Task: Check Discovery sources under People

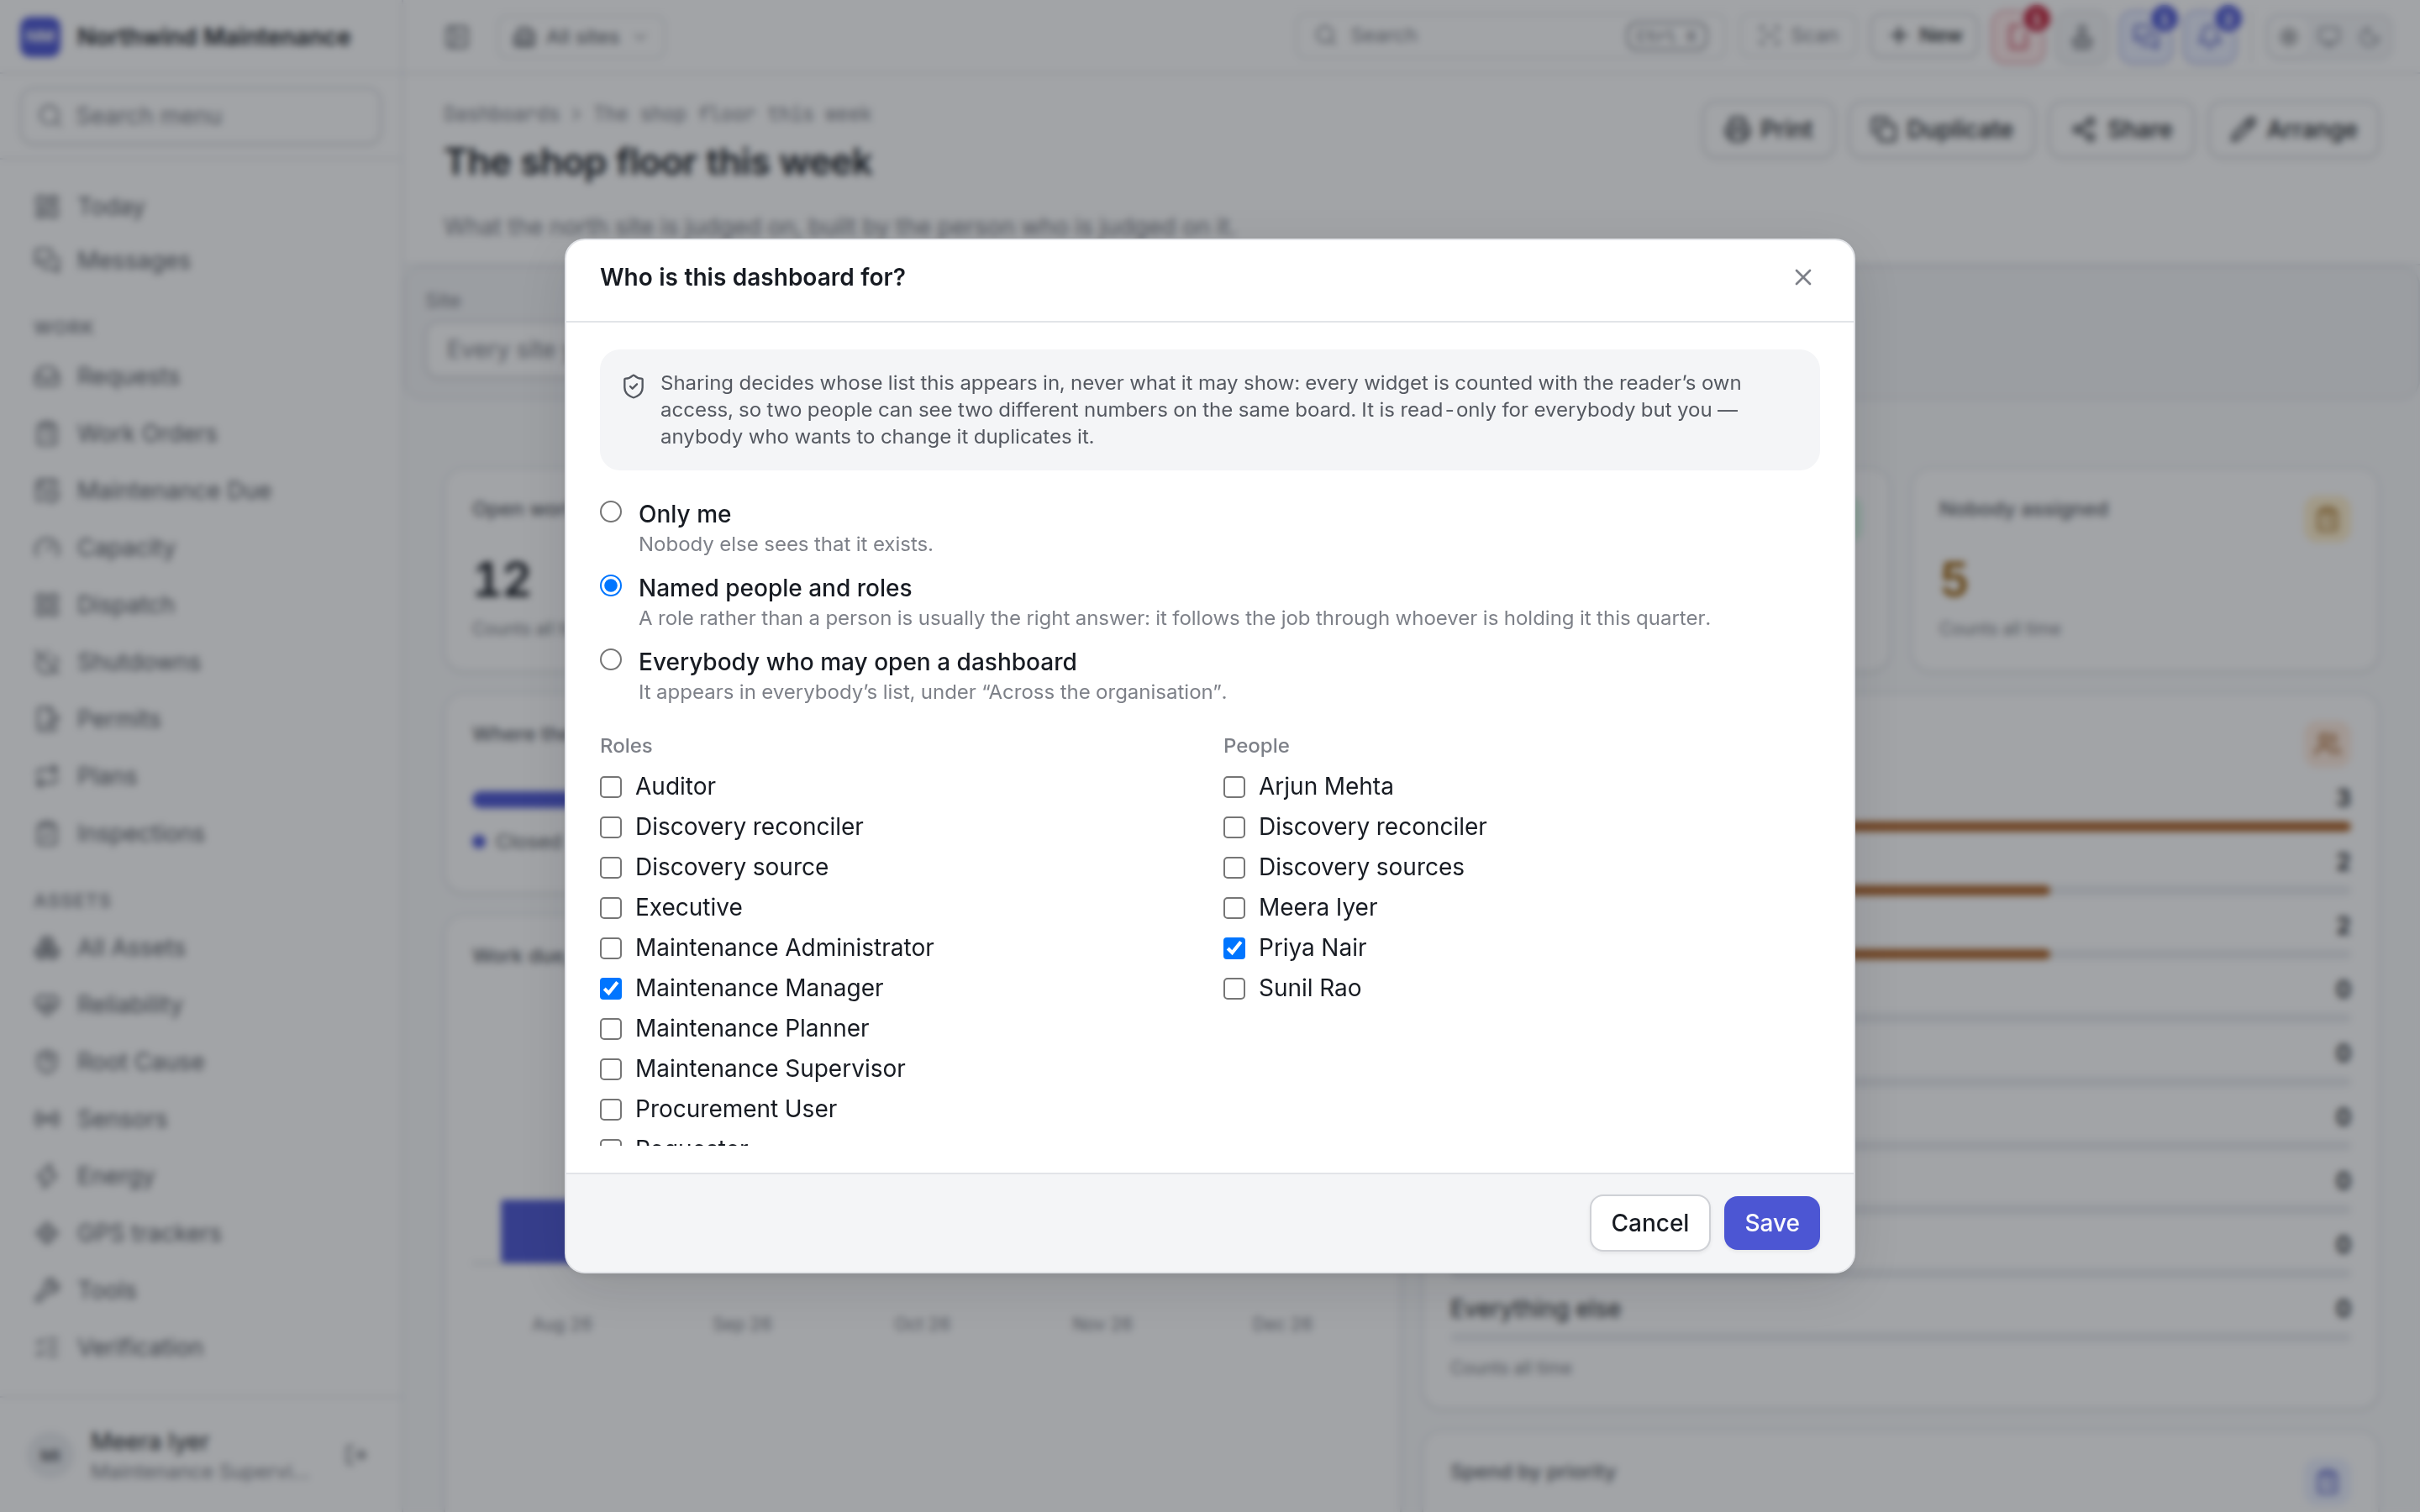Action: coord(1234,867)
